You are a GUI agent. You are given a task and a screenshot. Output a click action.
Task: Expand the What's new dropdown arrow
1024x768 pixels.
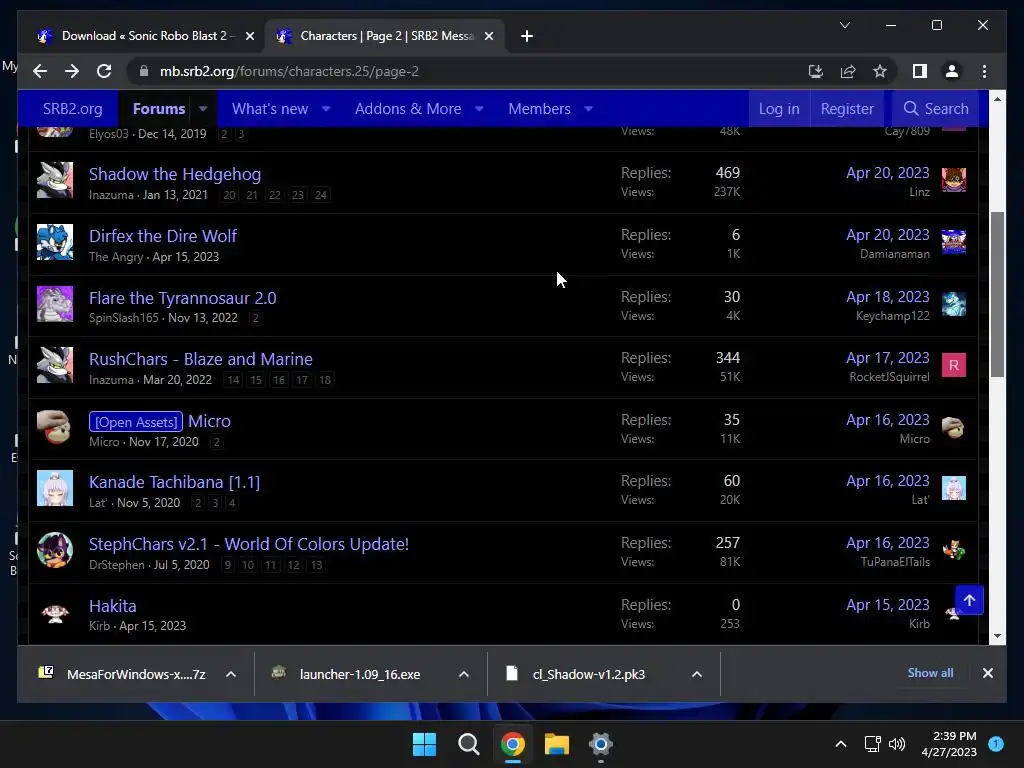coord(326,109)
